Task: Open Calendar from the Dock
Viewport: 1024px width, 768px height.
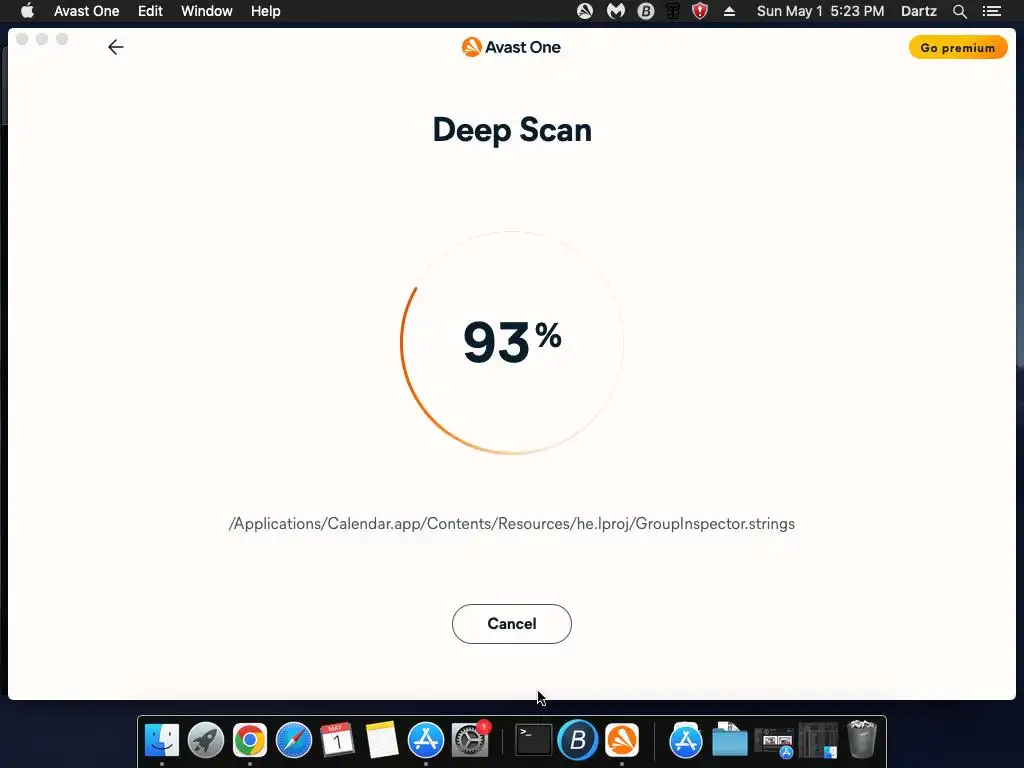Action: tap(338, 741)
